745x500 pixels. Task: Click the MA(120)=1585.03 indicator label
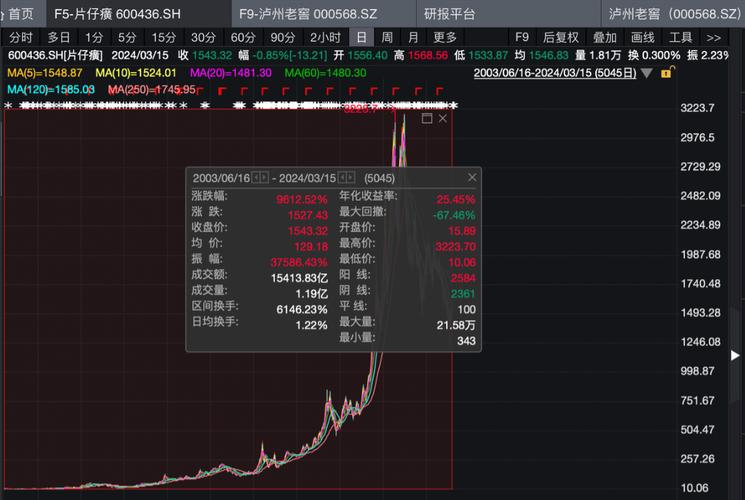click(51, 90)
